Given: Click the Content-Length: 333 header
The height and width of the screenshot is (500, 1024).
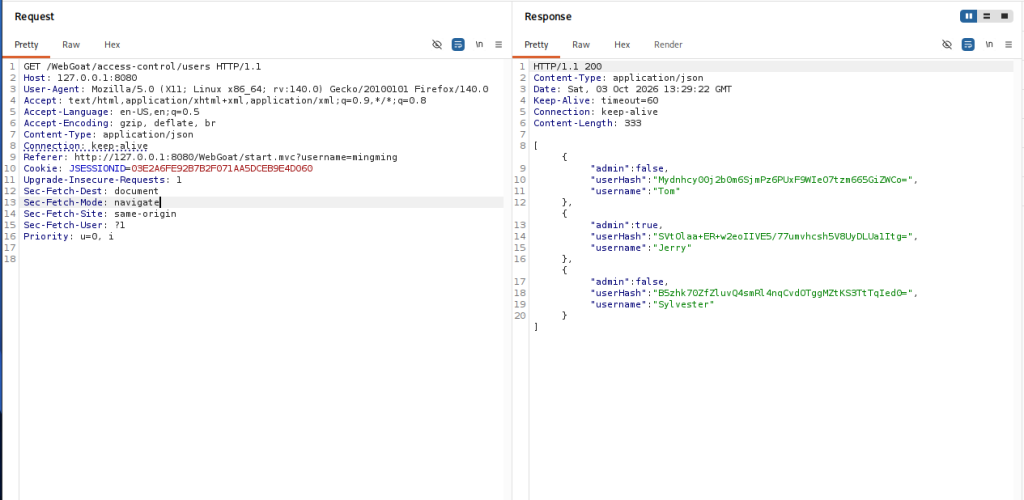Looking at the screenshot, I should [587, 123].
